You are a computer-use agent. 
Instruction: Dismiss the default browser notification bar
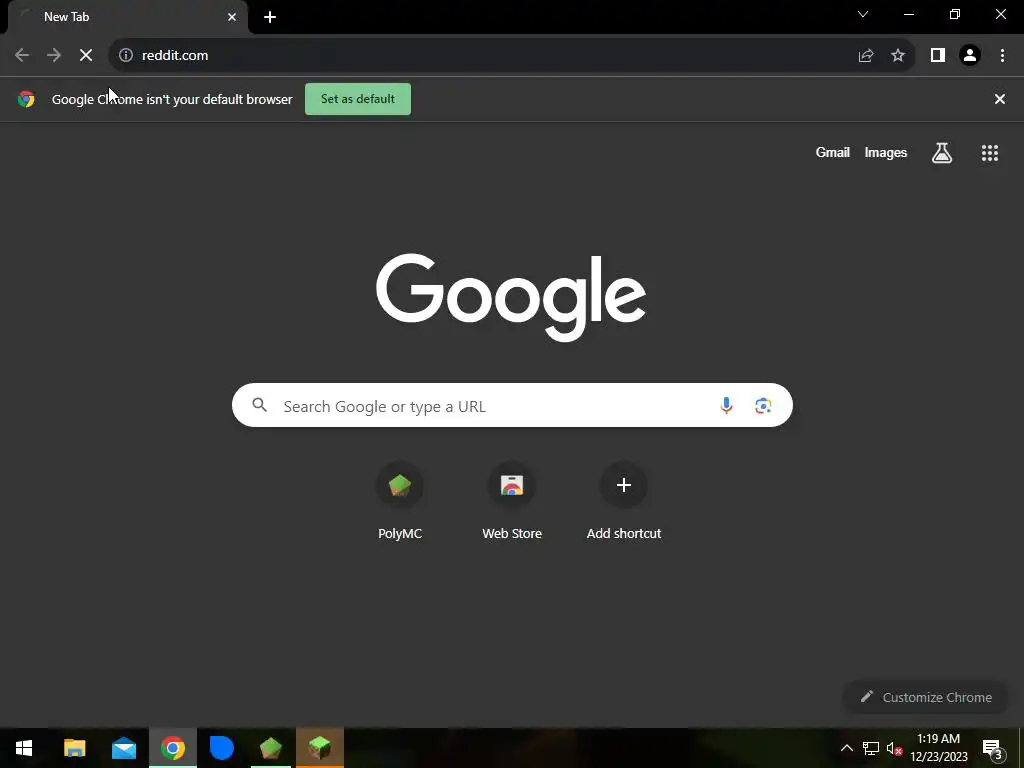pos(1000,99)
